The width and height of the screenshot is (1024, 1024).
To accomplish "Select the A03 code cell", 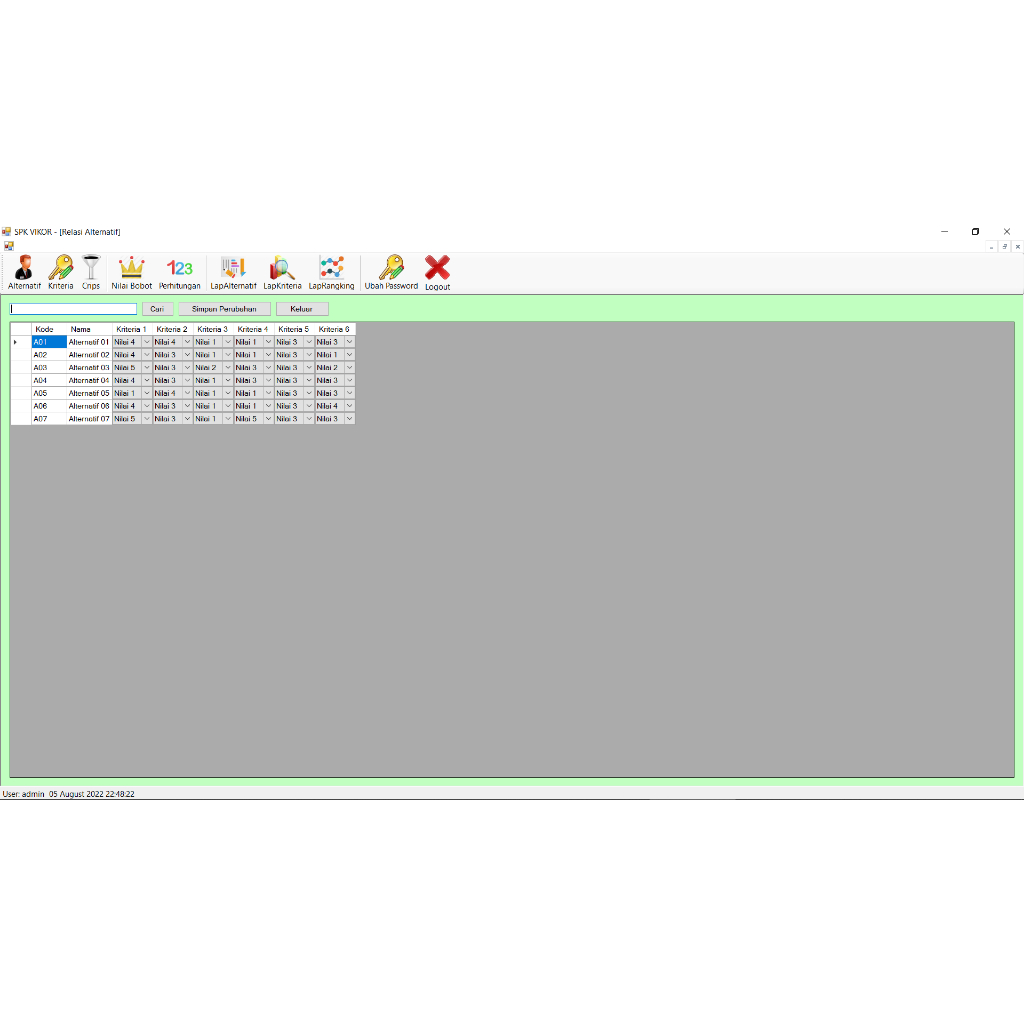I will pyautogui.click(x=49, y=368).
